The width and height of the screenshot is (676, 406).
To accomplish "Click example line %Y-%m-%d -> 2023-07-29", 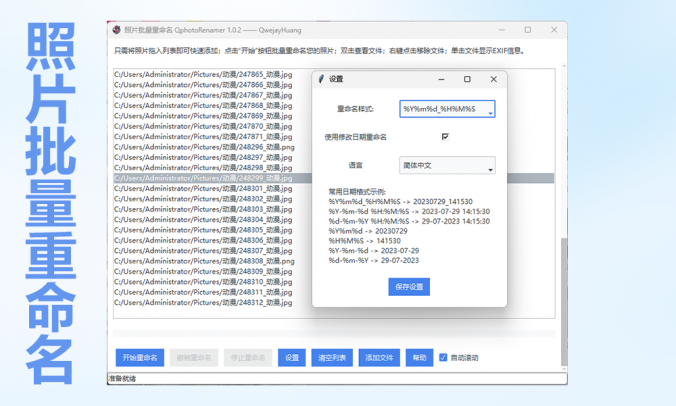I will 374,250.
